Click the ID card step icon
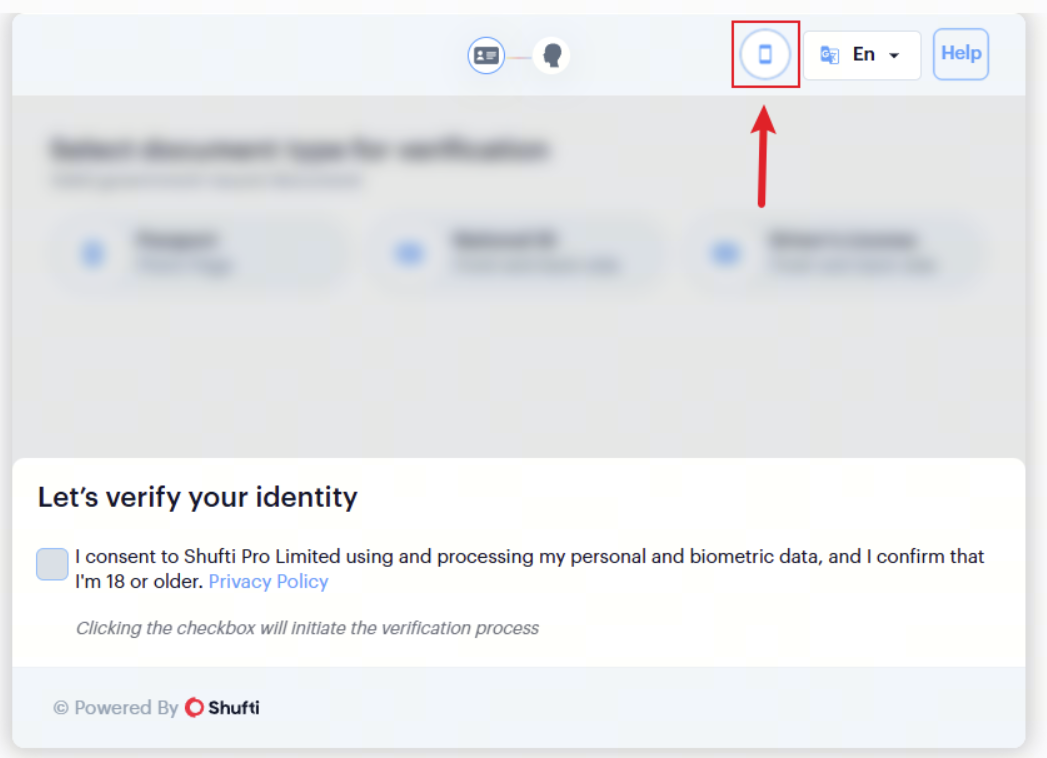Viewport: 1047px width, 758px height. [x=486, y=55]
